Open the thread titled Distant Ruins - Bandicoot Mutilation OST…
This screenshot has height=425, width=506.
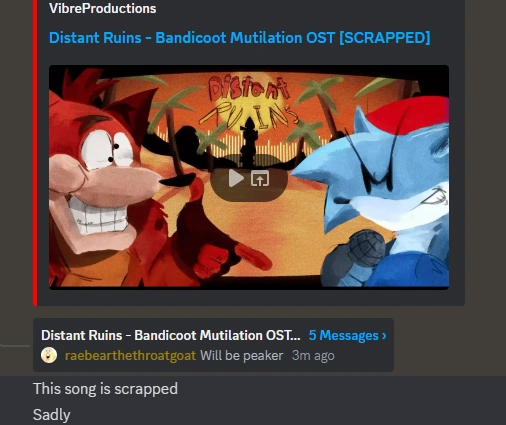[171, 335]
